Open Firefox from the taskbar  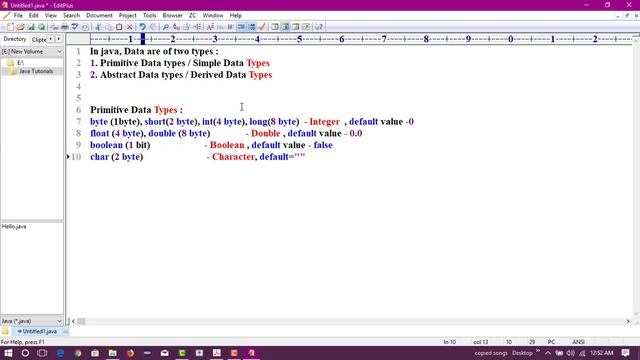pos(130,353)
